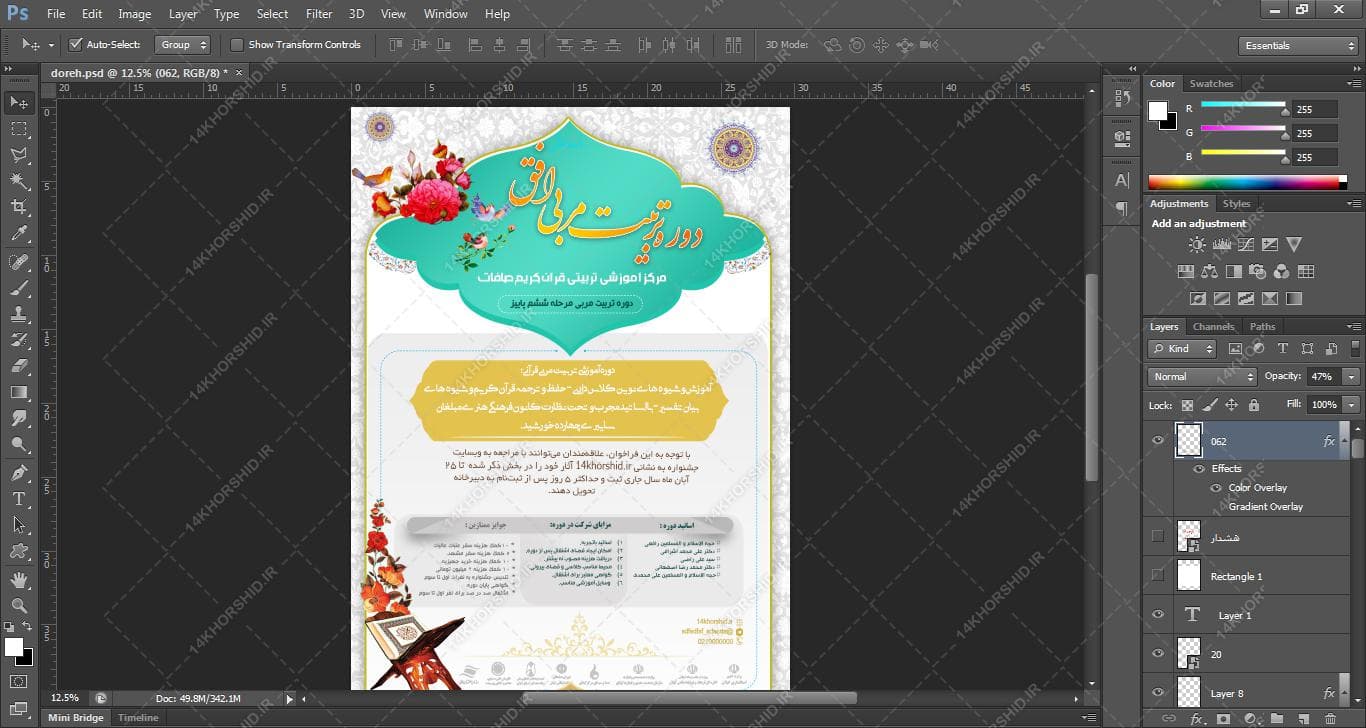Image resolution: width=1366 pixels, height=728 pixels.
Task: Show the Rectangle 1 layer
Action: [x=1158, y=575]
